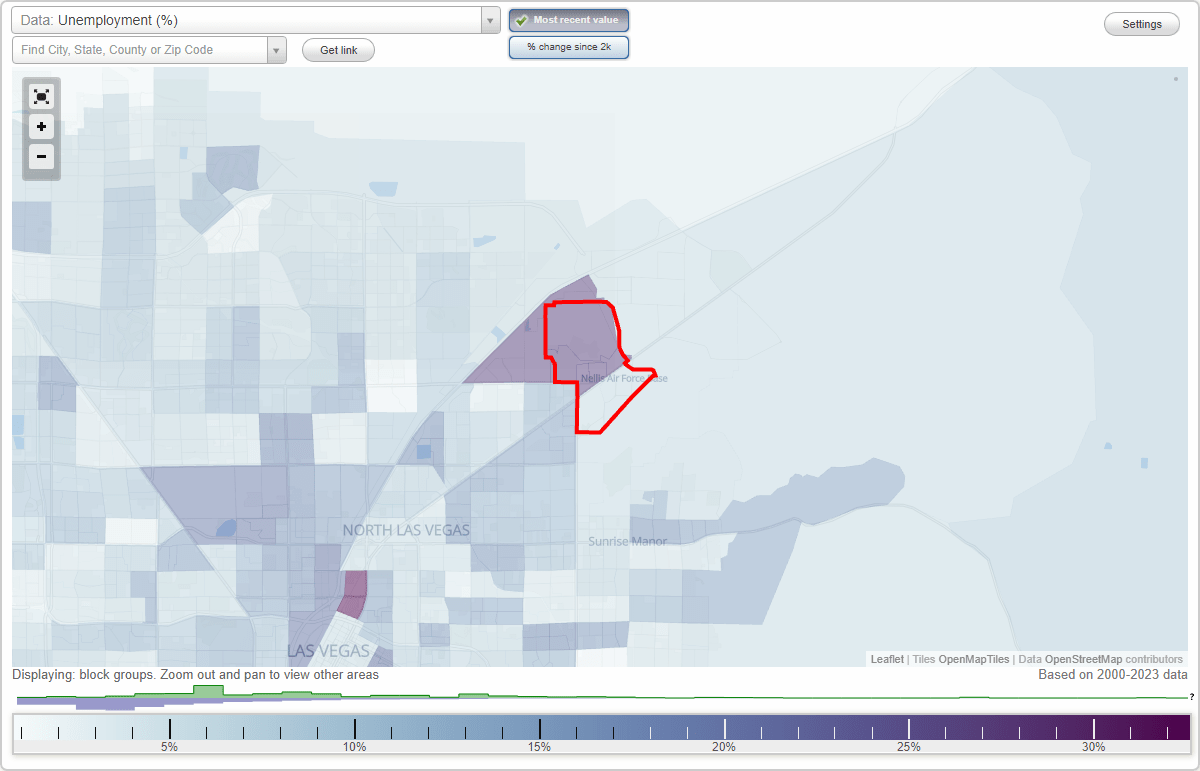Click inside the city search input field
Screen dimensions: 1200x771
(140, 49)
